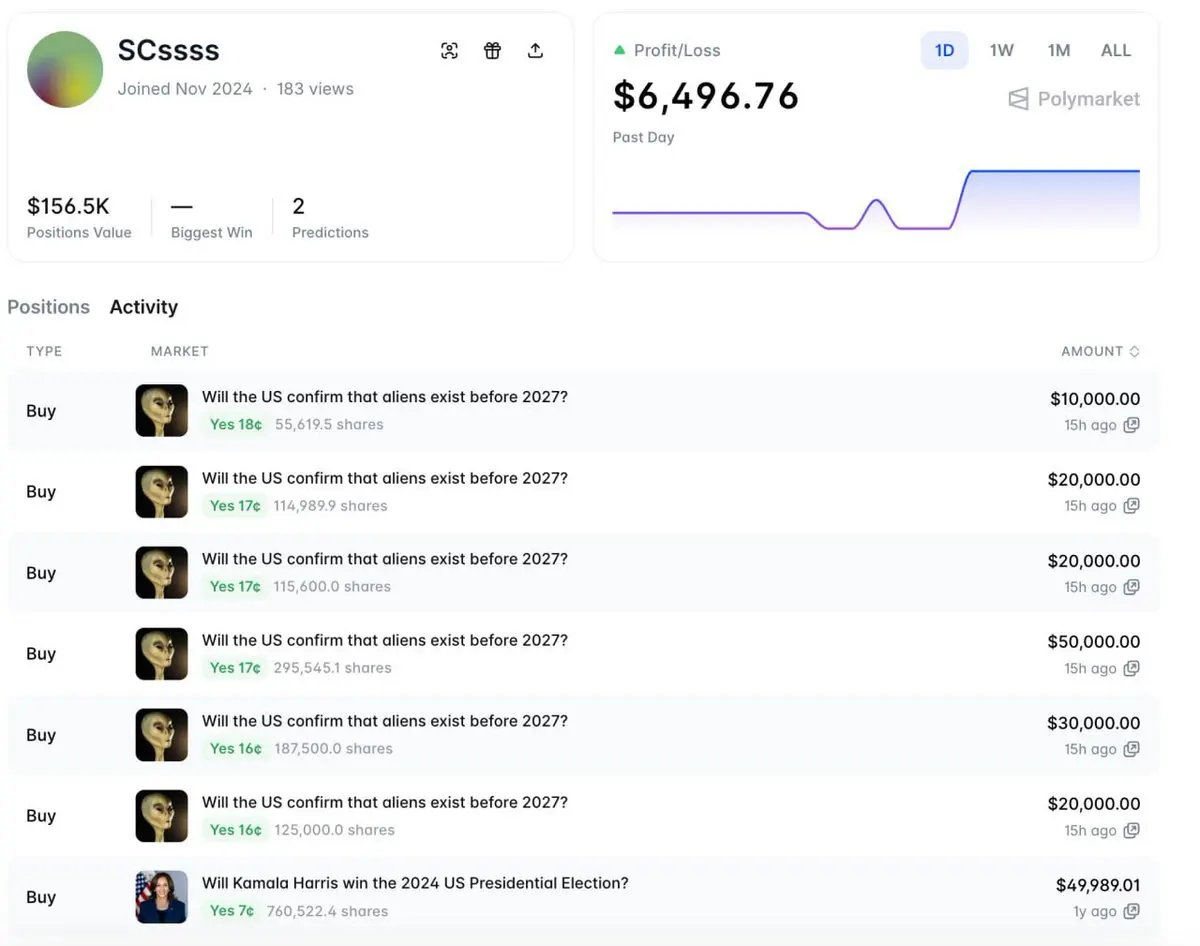Image resolution: width=1200 pixels, height=946 pixels.
Task: Click the $6,496.76 profit value
Action: point(706,96)
